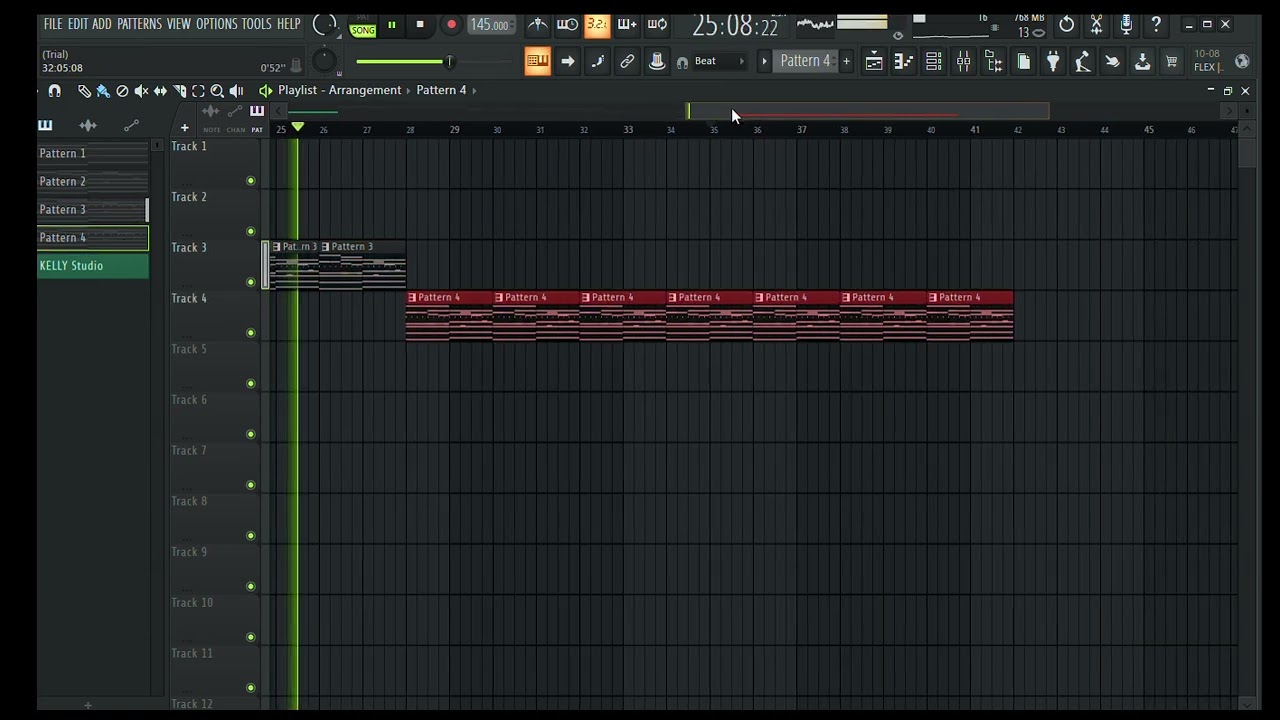This screenshot has height=720, width=1280.
Task: Toggle the countdown before recording
Action: (597, 25)
